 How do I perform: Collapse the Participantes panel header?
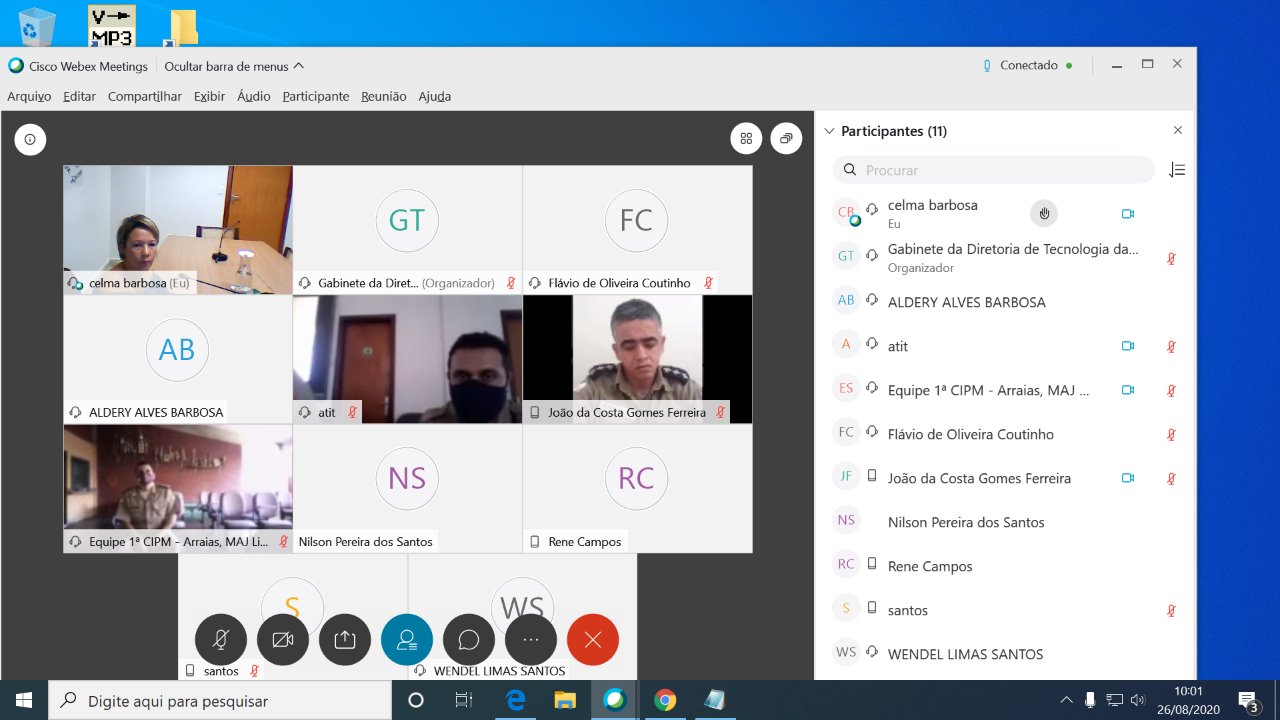pos(829,131)
